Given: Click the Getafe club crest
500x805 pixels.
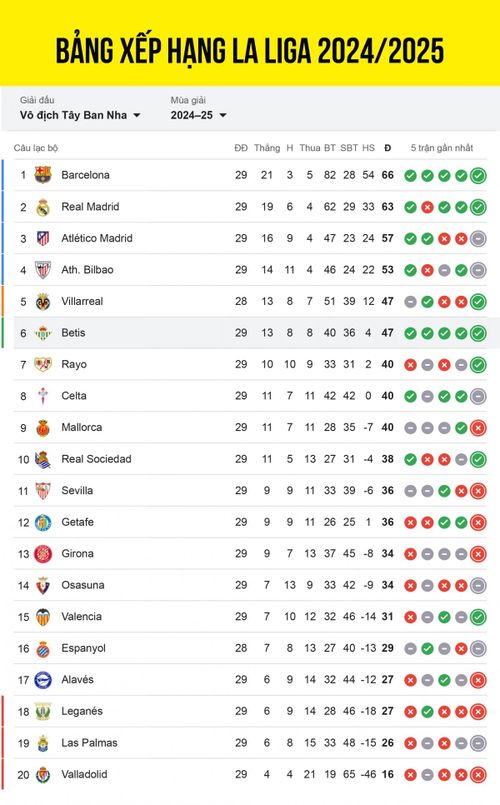Looking at the screenshot, I should 43,522.
